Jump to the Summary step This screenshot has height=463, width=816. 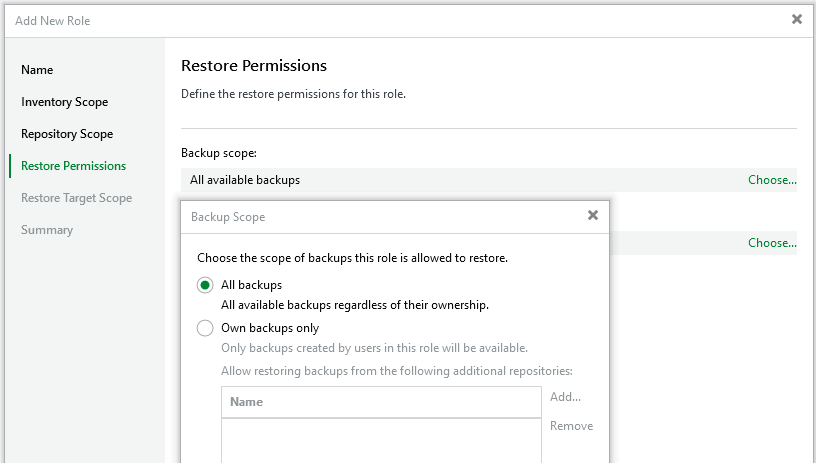(x=47, y=230)
